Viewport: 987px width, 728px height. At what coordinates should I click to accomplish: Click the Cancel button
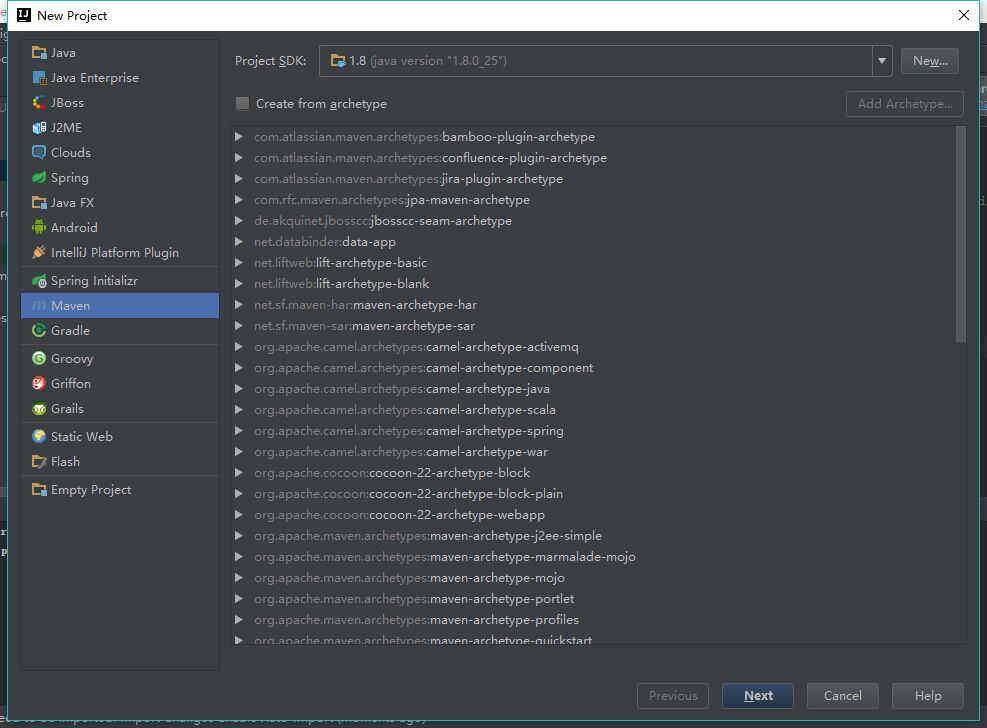843,695
